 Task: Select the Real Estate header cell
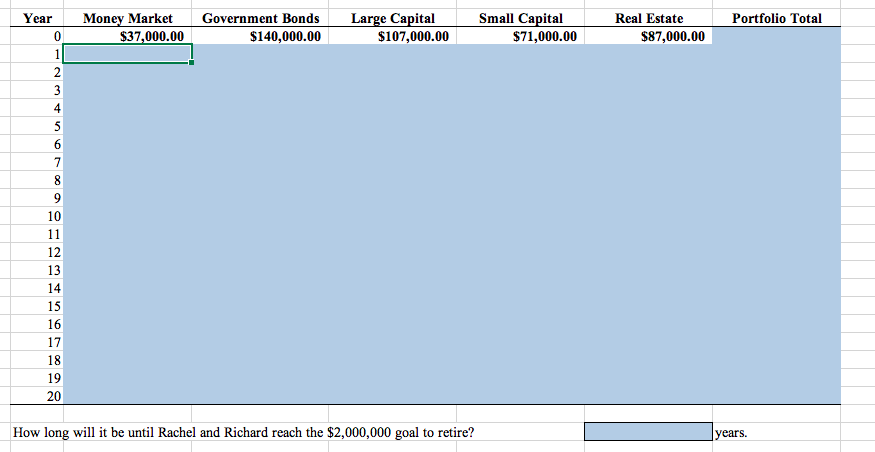coord(648,18)
